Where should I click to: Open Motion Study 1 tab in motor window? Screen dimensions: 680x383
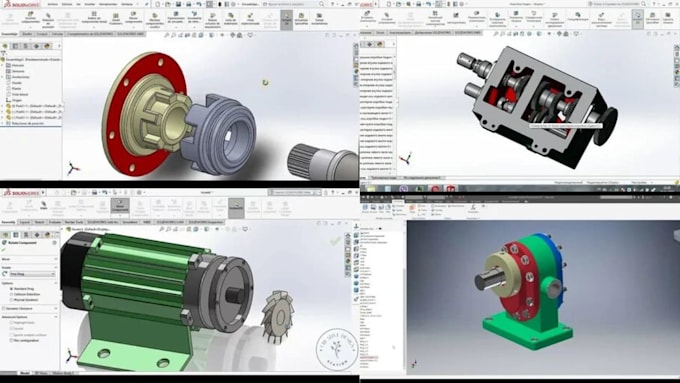point(64,373)
